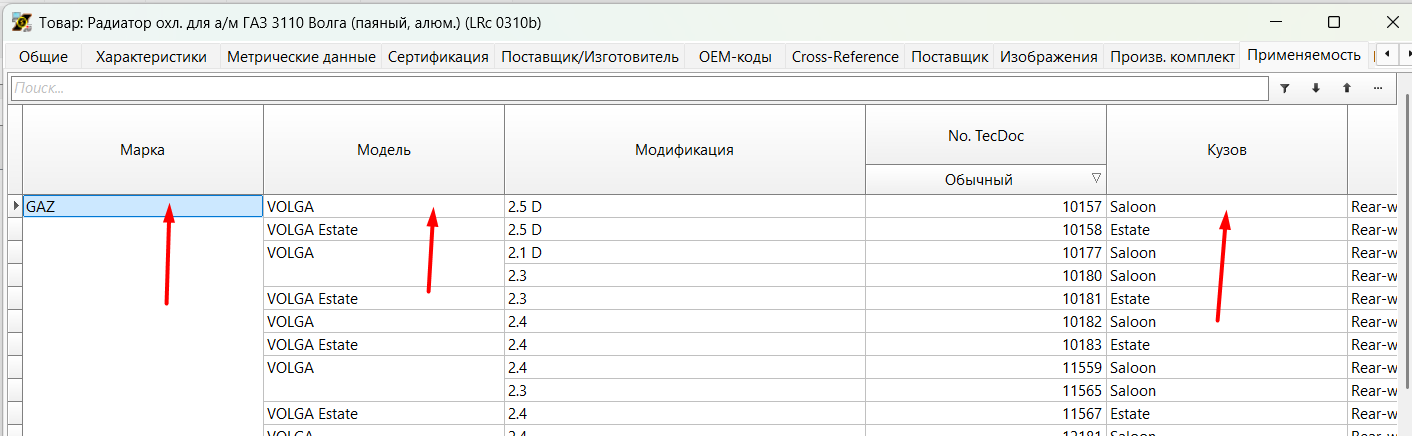
Task: Open the Поставщик/Изготовитель tab
Action: pyautogui.click(x=590, y=57)
